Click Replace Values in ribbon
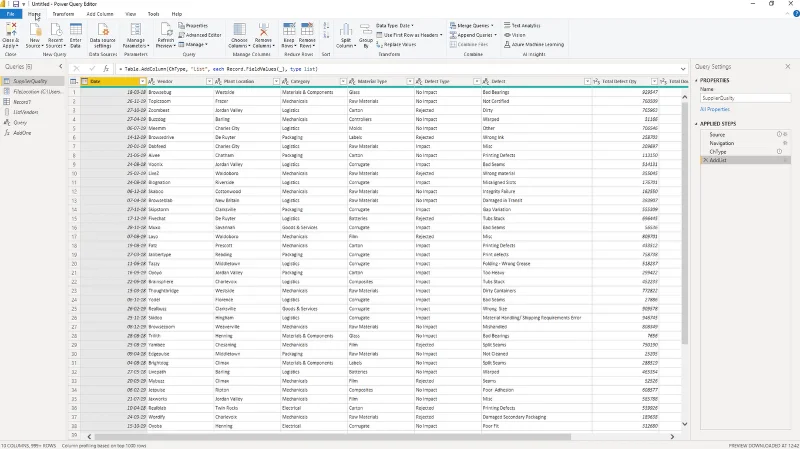 [x=396, y=45]
